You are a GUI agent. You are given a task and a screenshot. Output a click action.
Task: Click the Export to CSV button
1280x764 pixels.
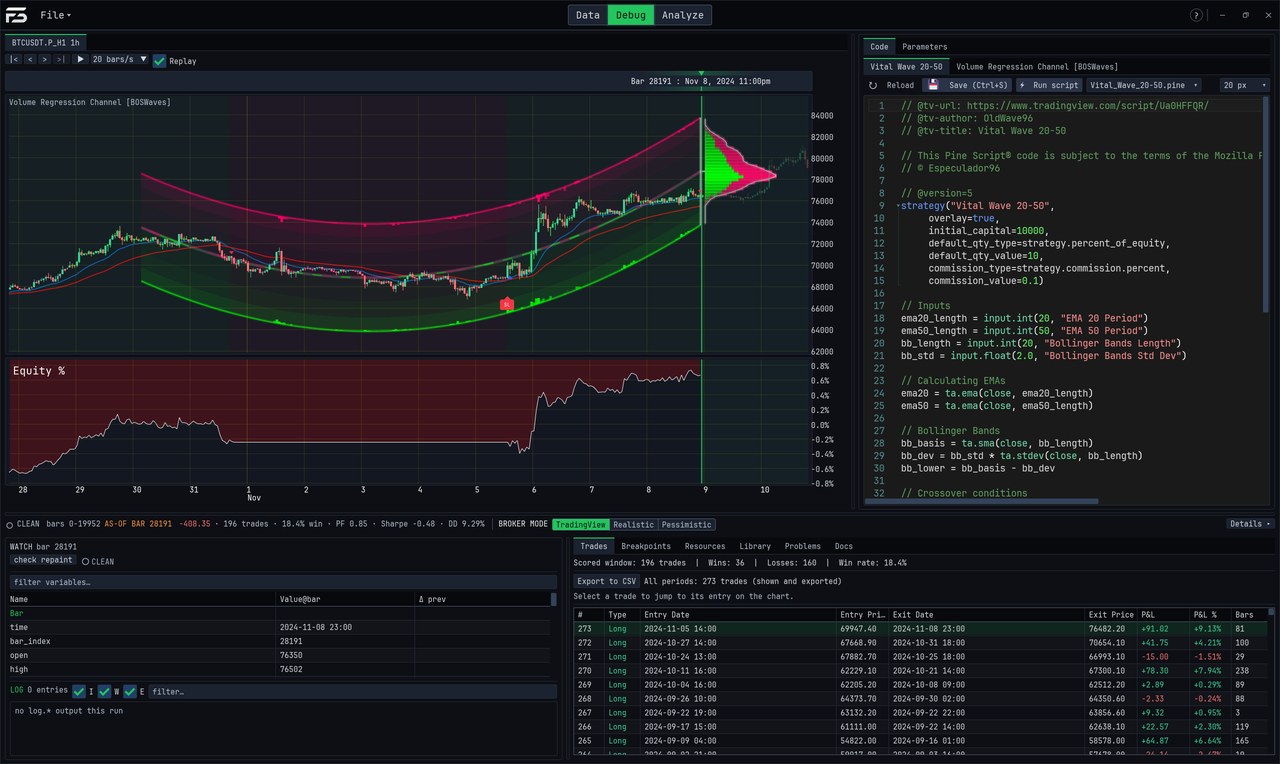click(x=607, y=581)
